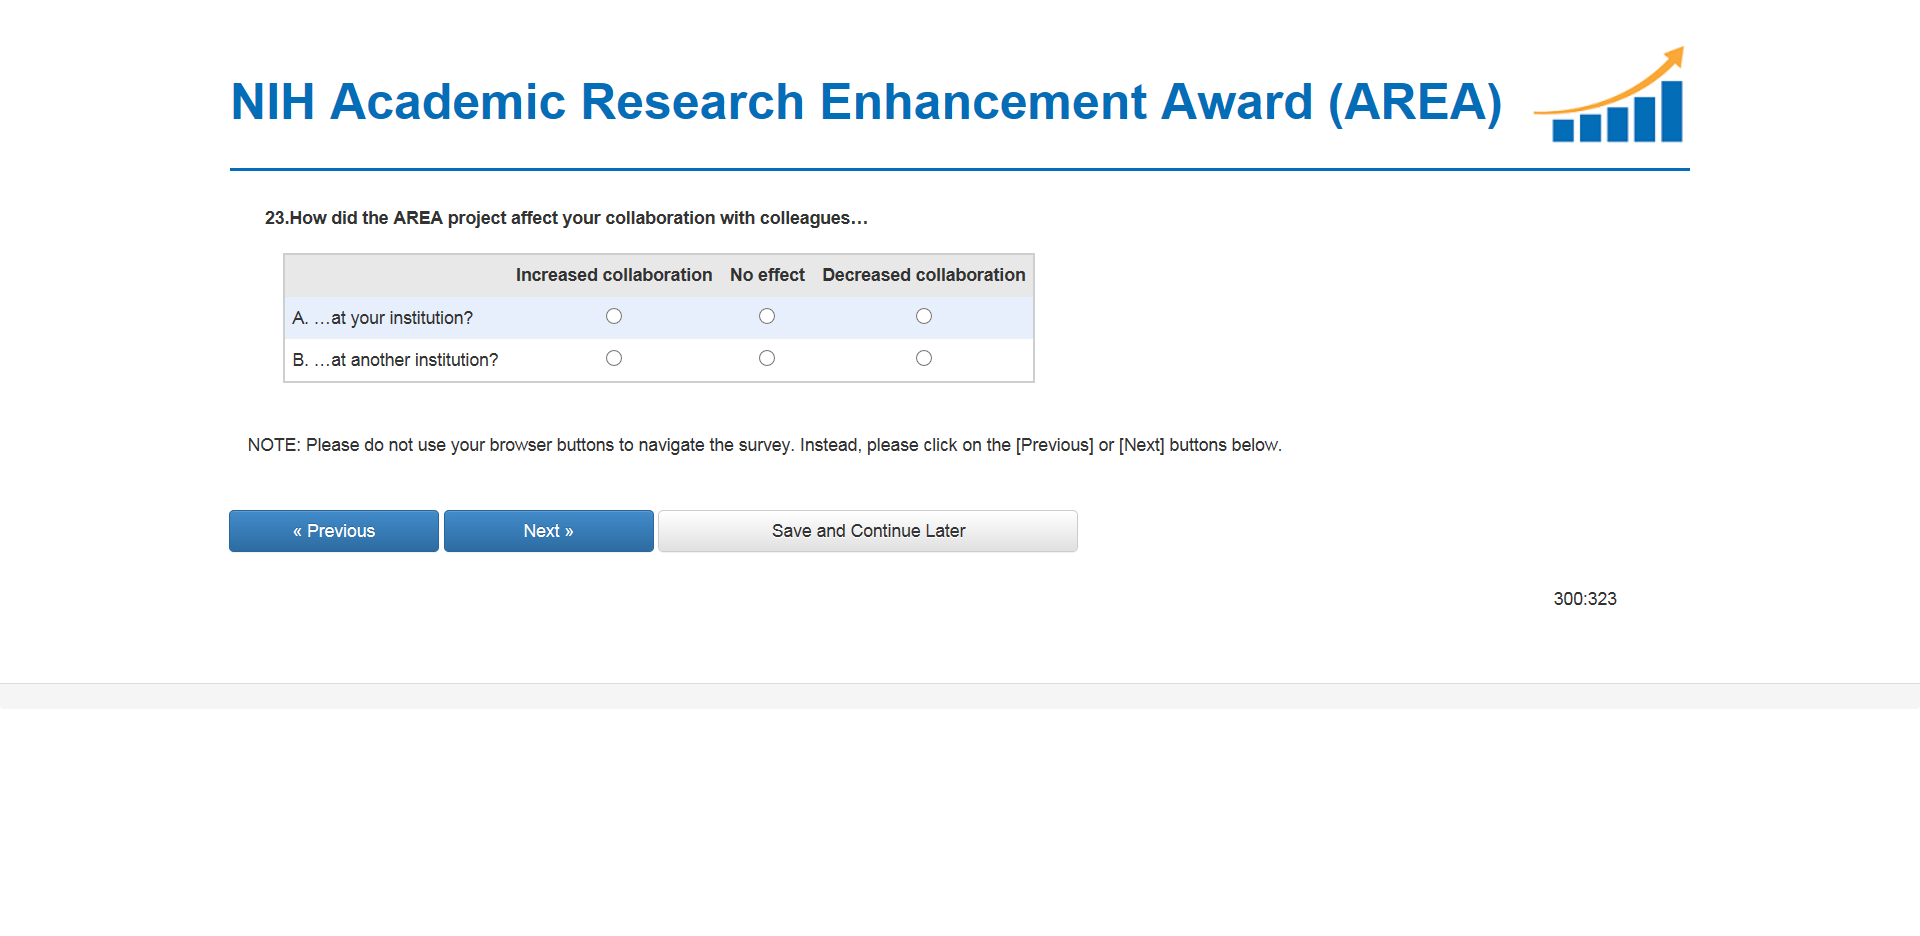Choose Decreased collaboration for another institution
The image size is (1920, 936).
coord(924,358)
